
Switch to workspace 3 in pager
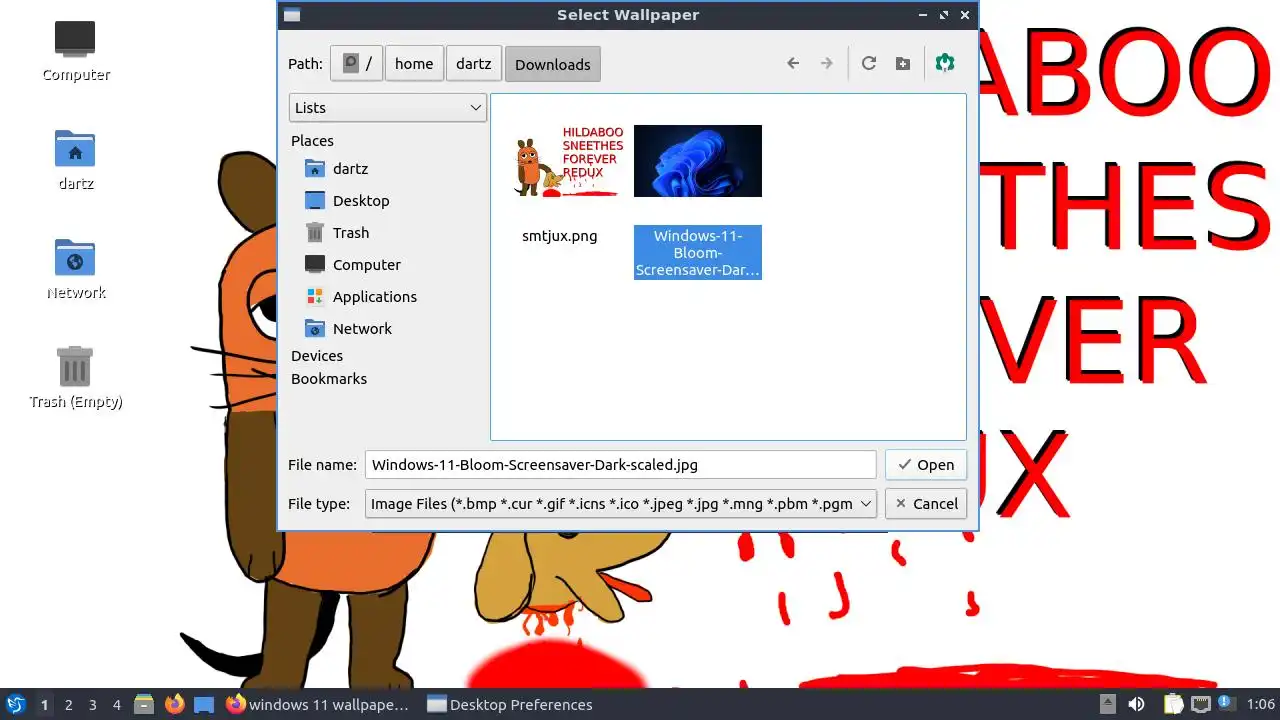point(92,705)
